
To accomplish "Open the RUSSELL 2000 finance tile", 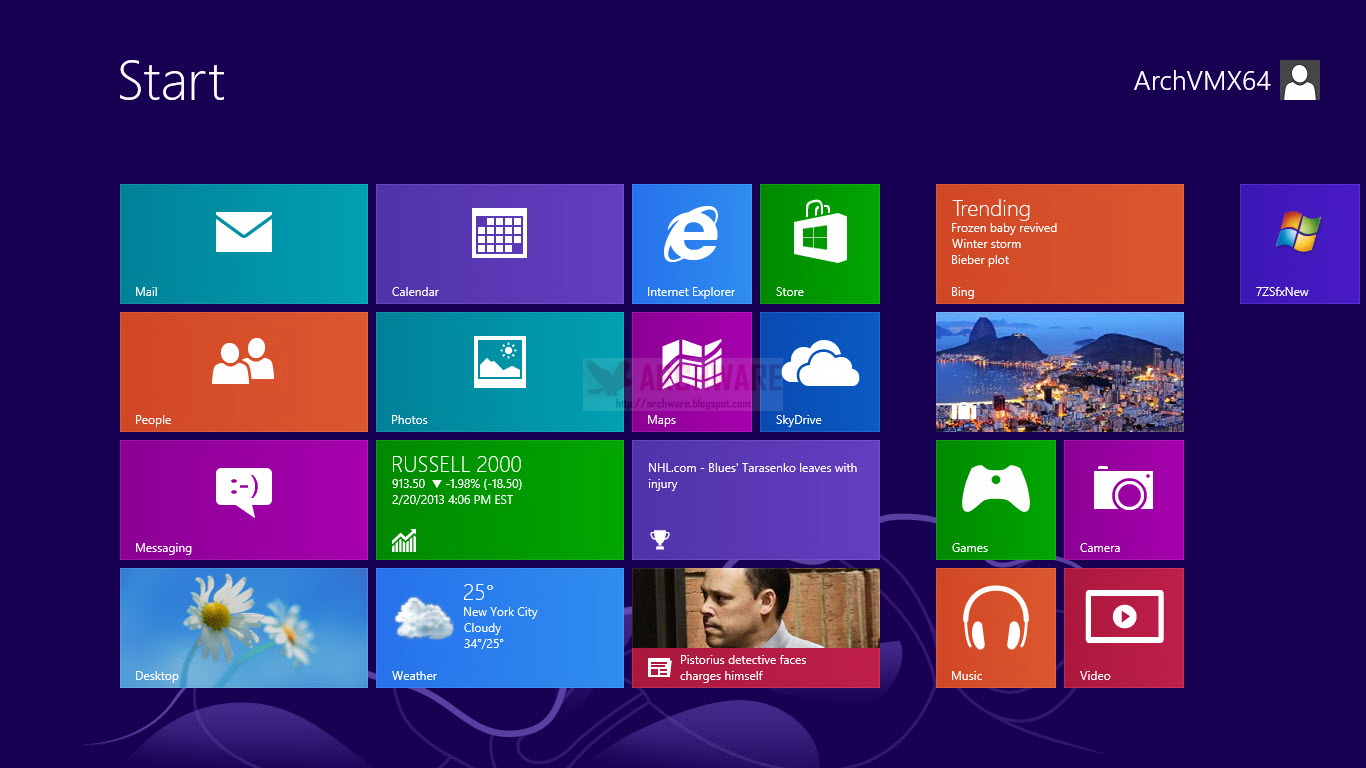I will [x=499, y=499].
